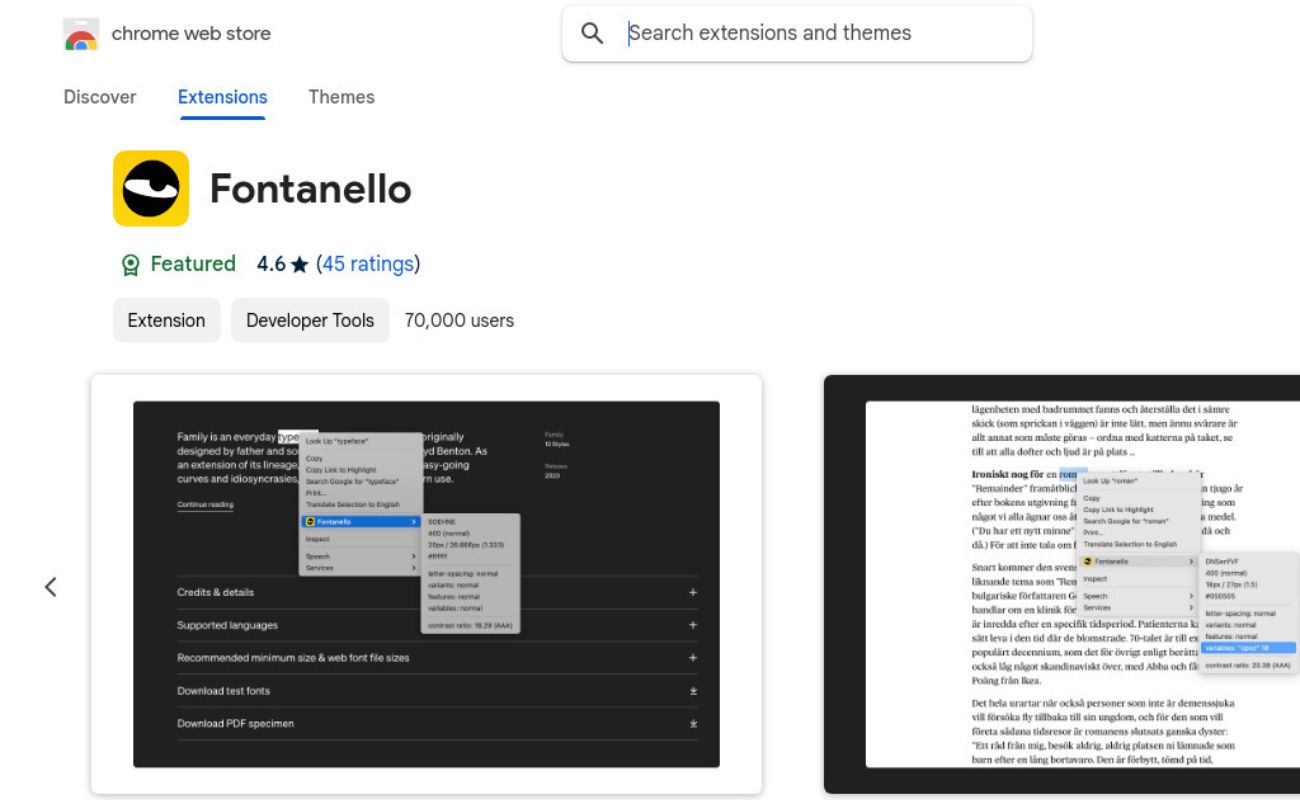Click the chrome web store title text
This screenshot has width=1300, height=800.
pyautogui.click(x=191, y=33)
